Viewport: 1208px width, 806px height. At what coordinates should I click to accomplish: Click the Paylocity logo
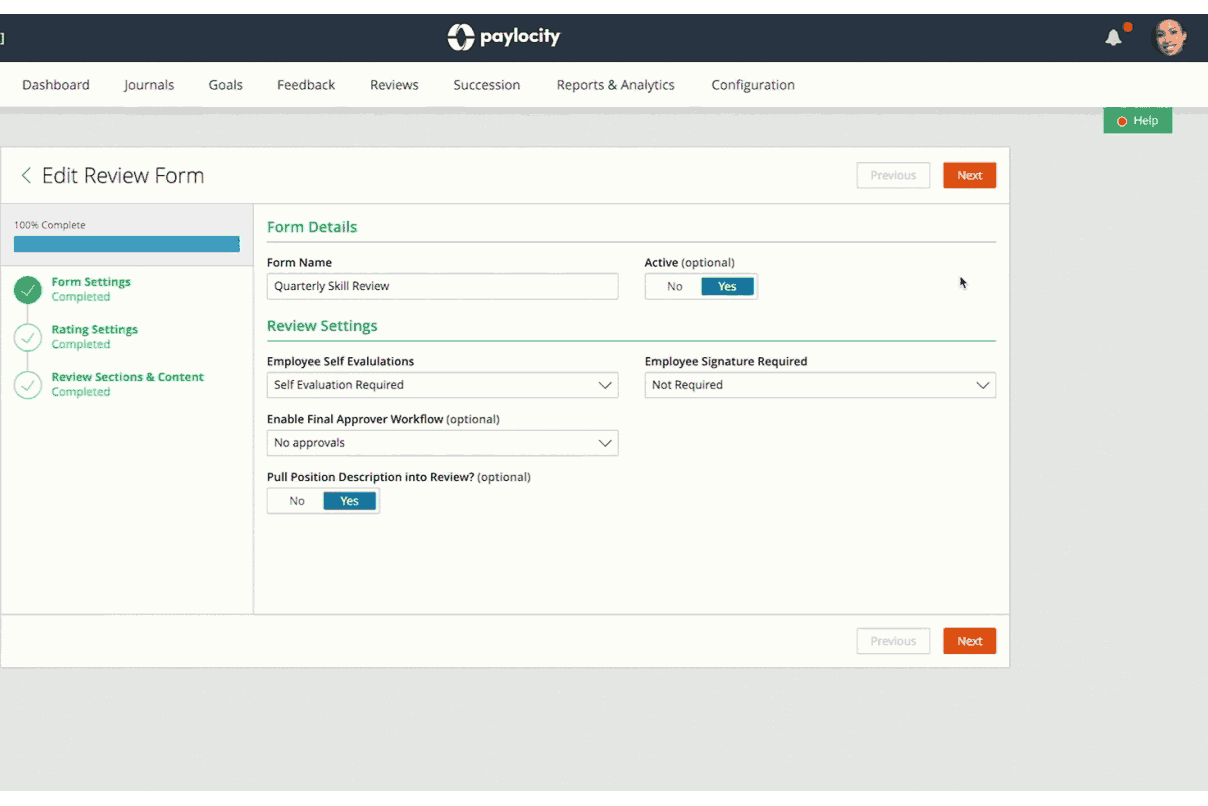[x=504, y=37]
